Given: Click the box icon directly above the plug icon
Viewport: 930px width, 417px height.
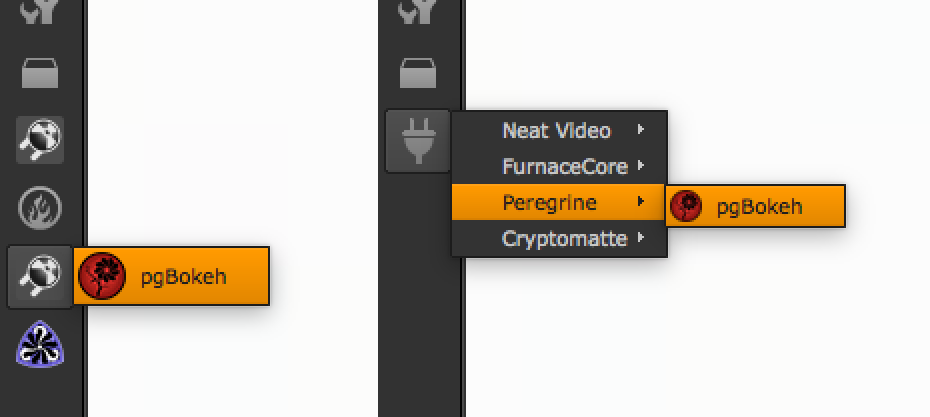Looking at the screenshot, I should [x=418, y=73].
